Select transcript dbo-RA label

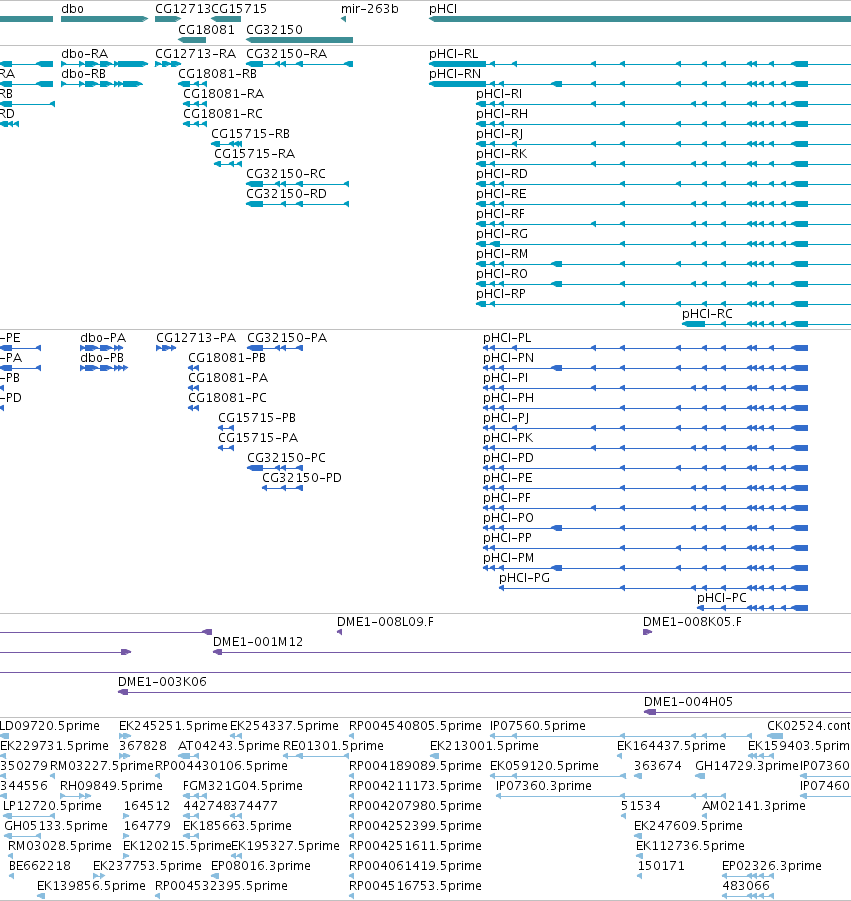coord(84,54)
